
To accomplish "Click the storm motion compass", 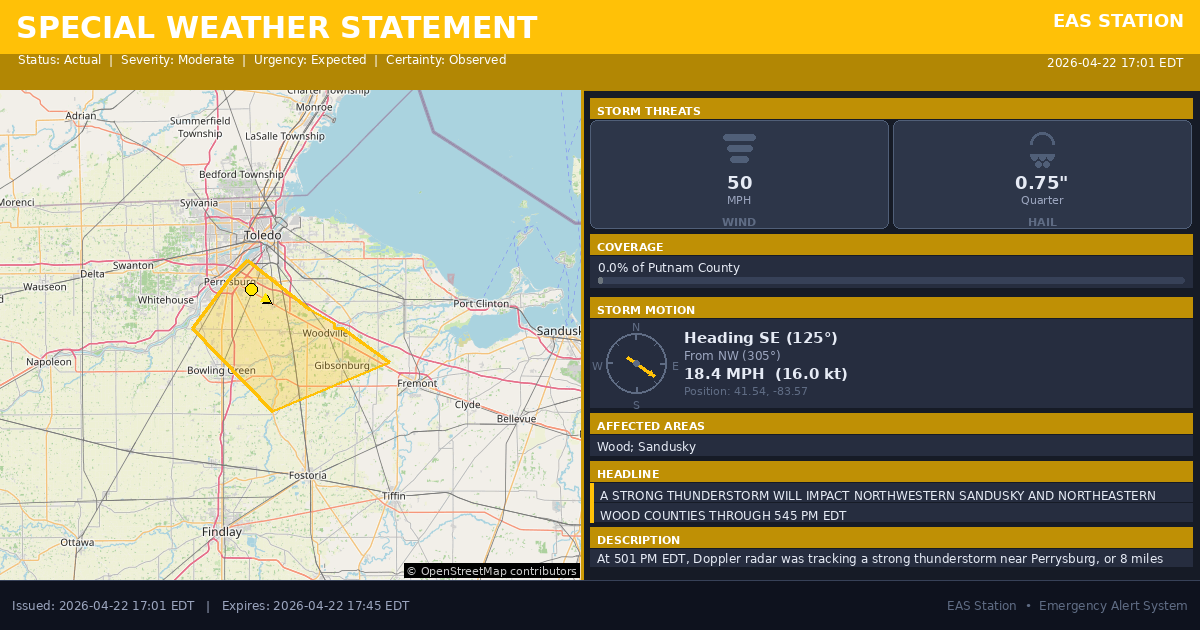I will [x=636, y=364].
